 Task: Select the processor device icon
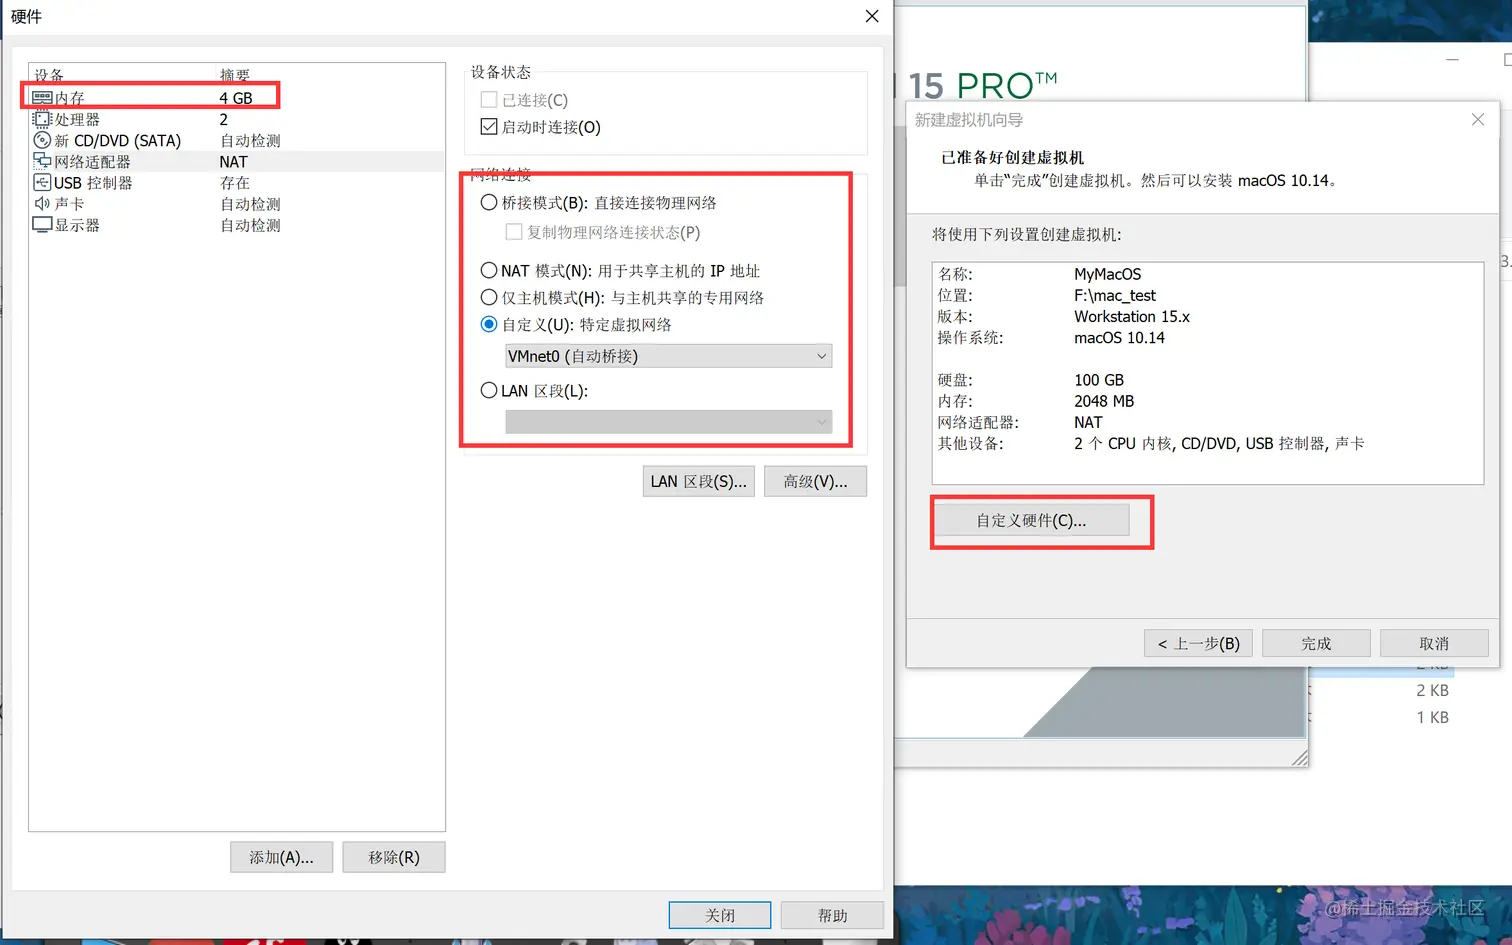click(x=42, y=119)
